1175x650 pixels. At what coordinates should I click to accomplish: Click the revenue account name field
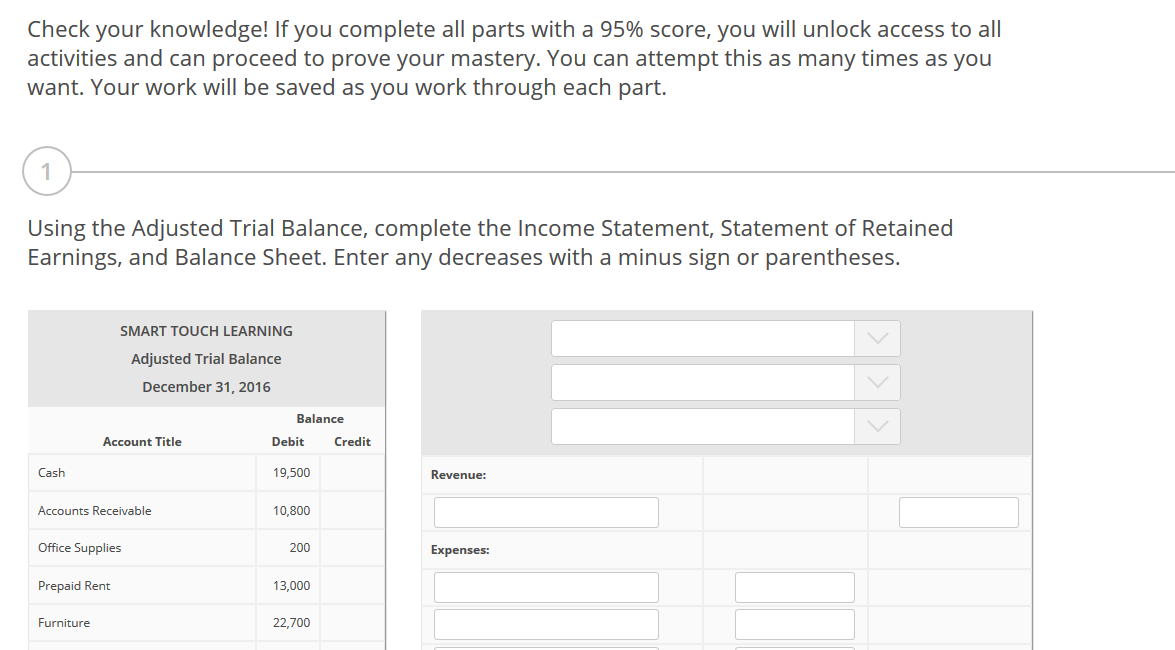546,511
